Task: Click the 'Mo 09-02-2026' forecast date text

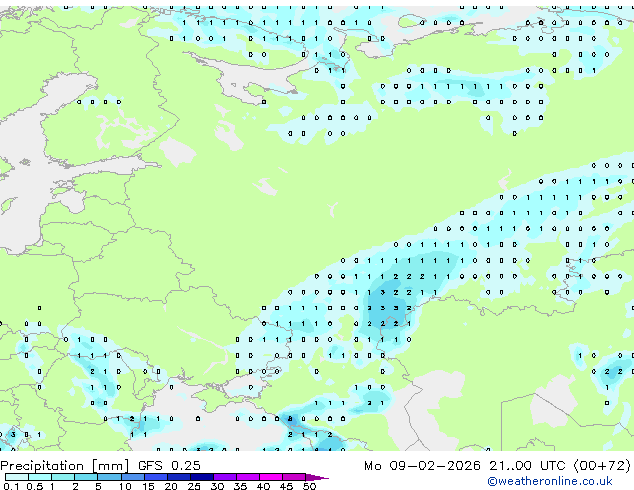Action: click(x=422, y=465)
